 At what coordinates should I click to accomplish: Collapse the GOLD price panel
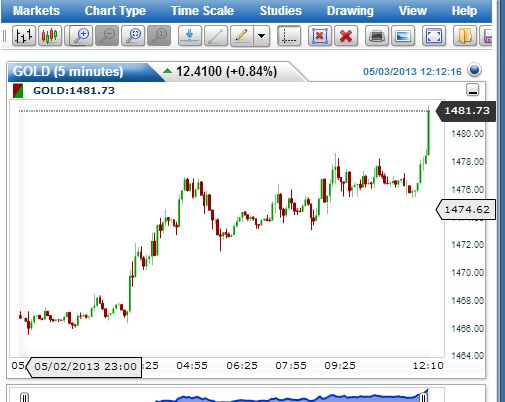[x=473, y=90]
